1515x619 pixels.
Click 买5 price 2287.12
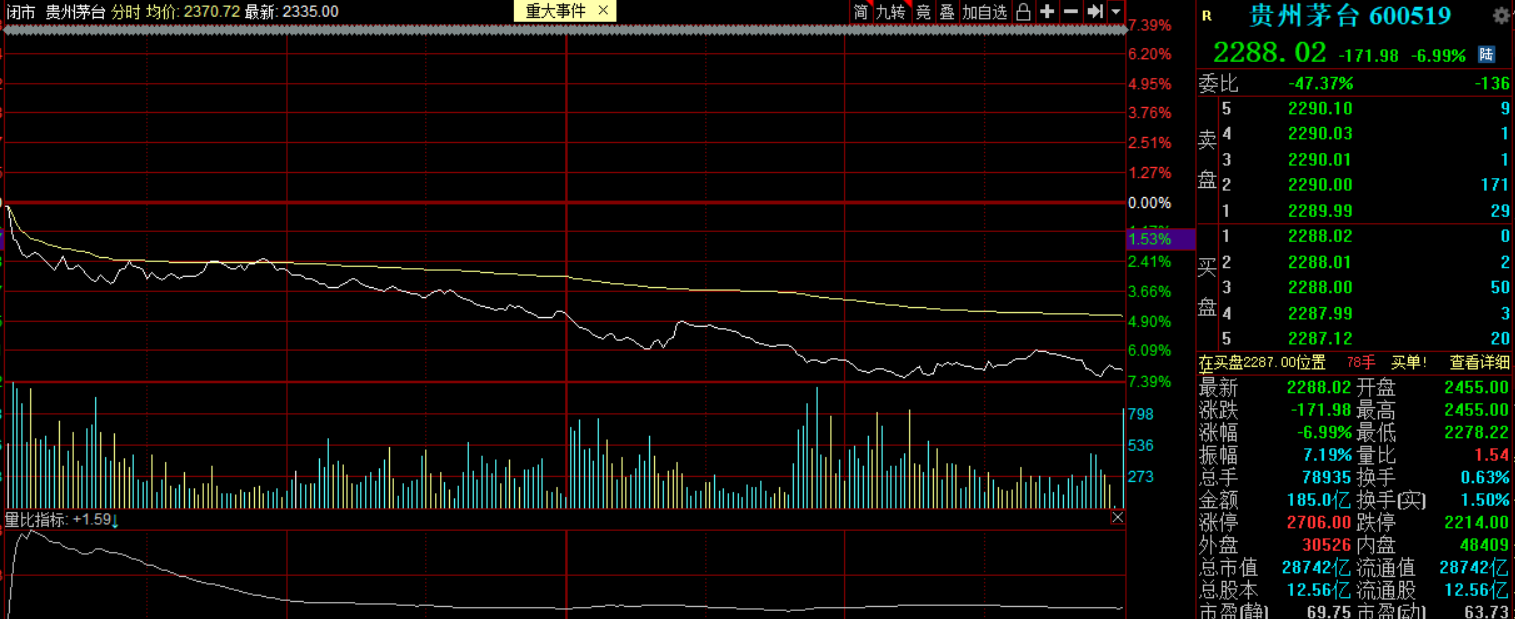pos(1319,338)
